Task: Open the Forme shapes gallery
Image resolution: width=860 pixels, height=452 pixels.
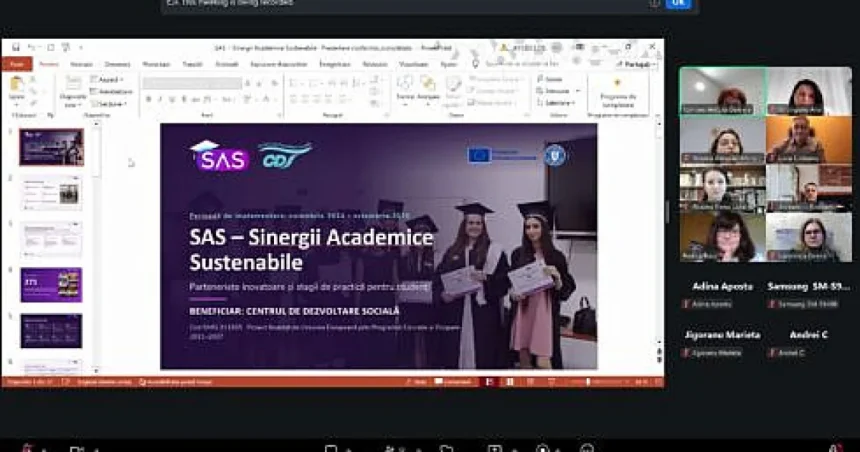Action: point(405,88)
